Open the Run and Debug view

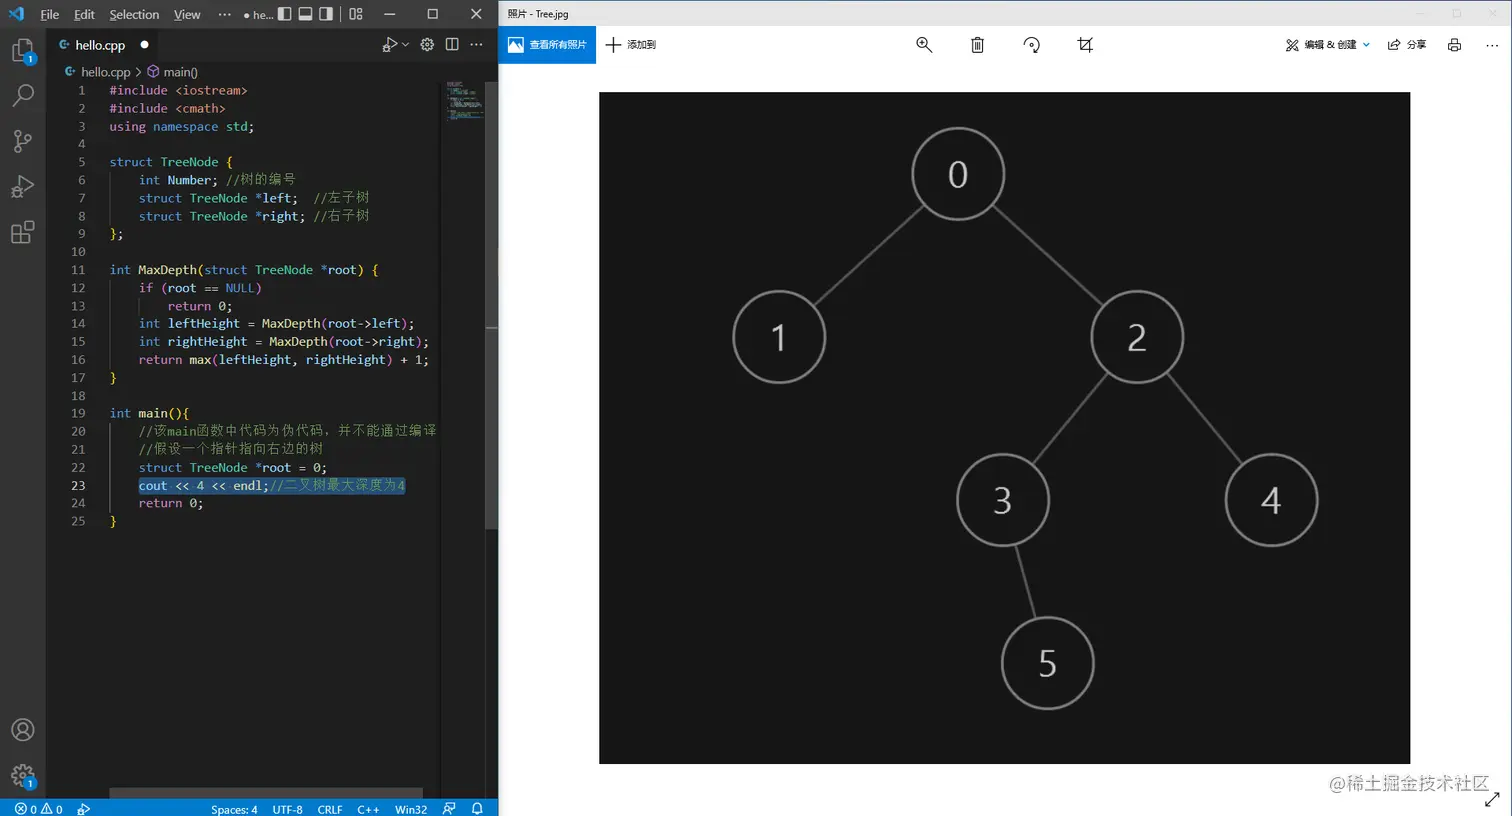point(22,187)
